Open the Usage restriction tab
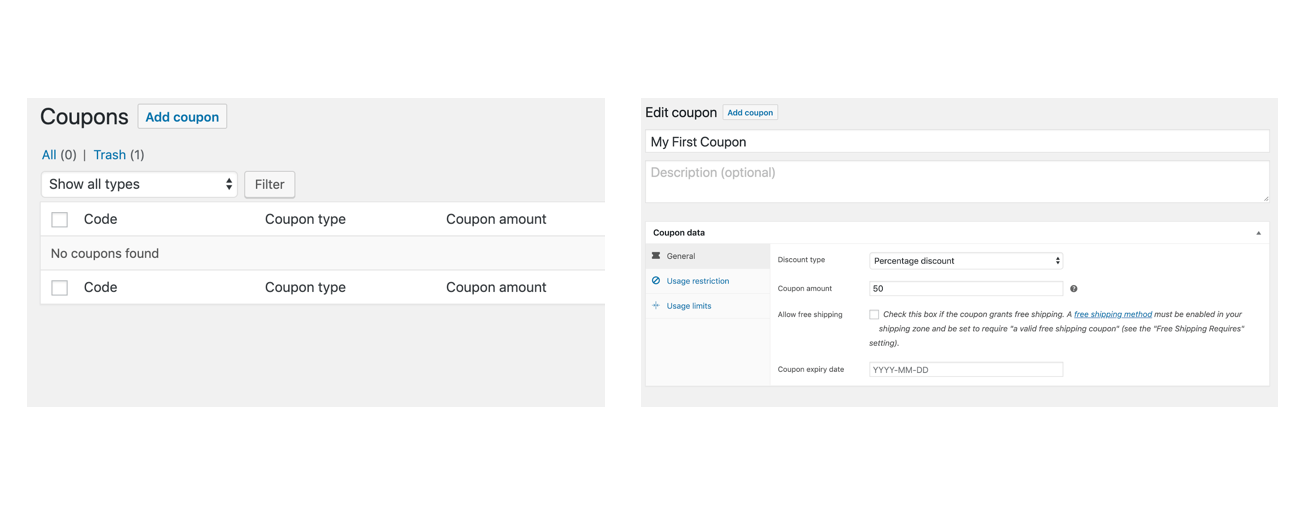Viewport: 1304px width, 505px height. 697,281
